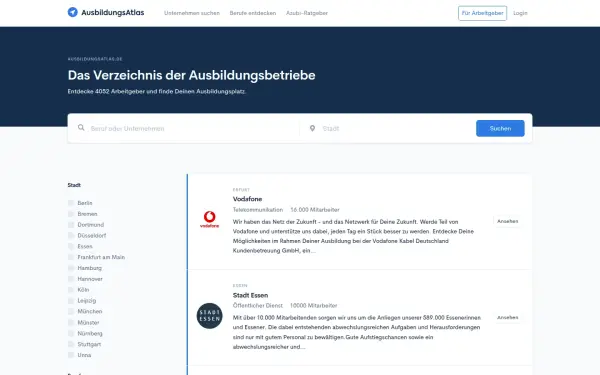Select the Leipzig checkbox

pyautogui.click(x=71, y=300)
